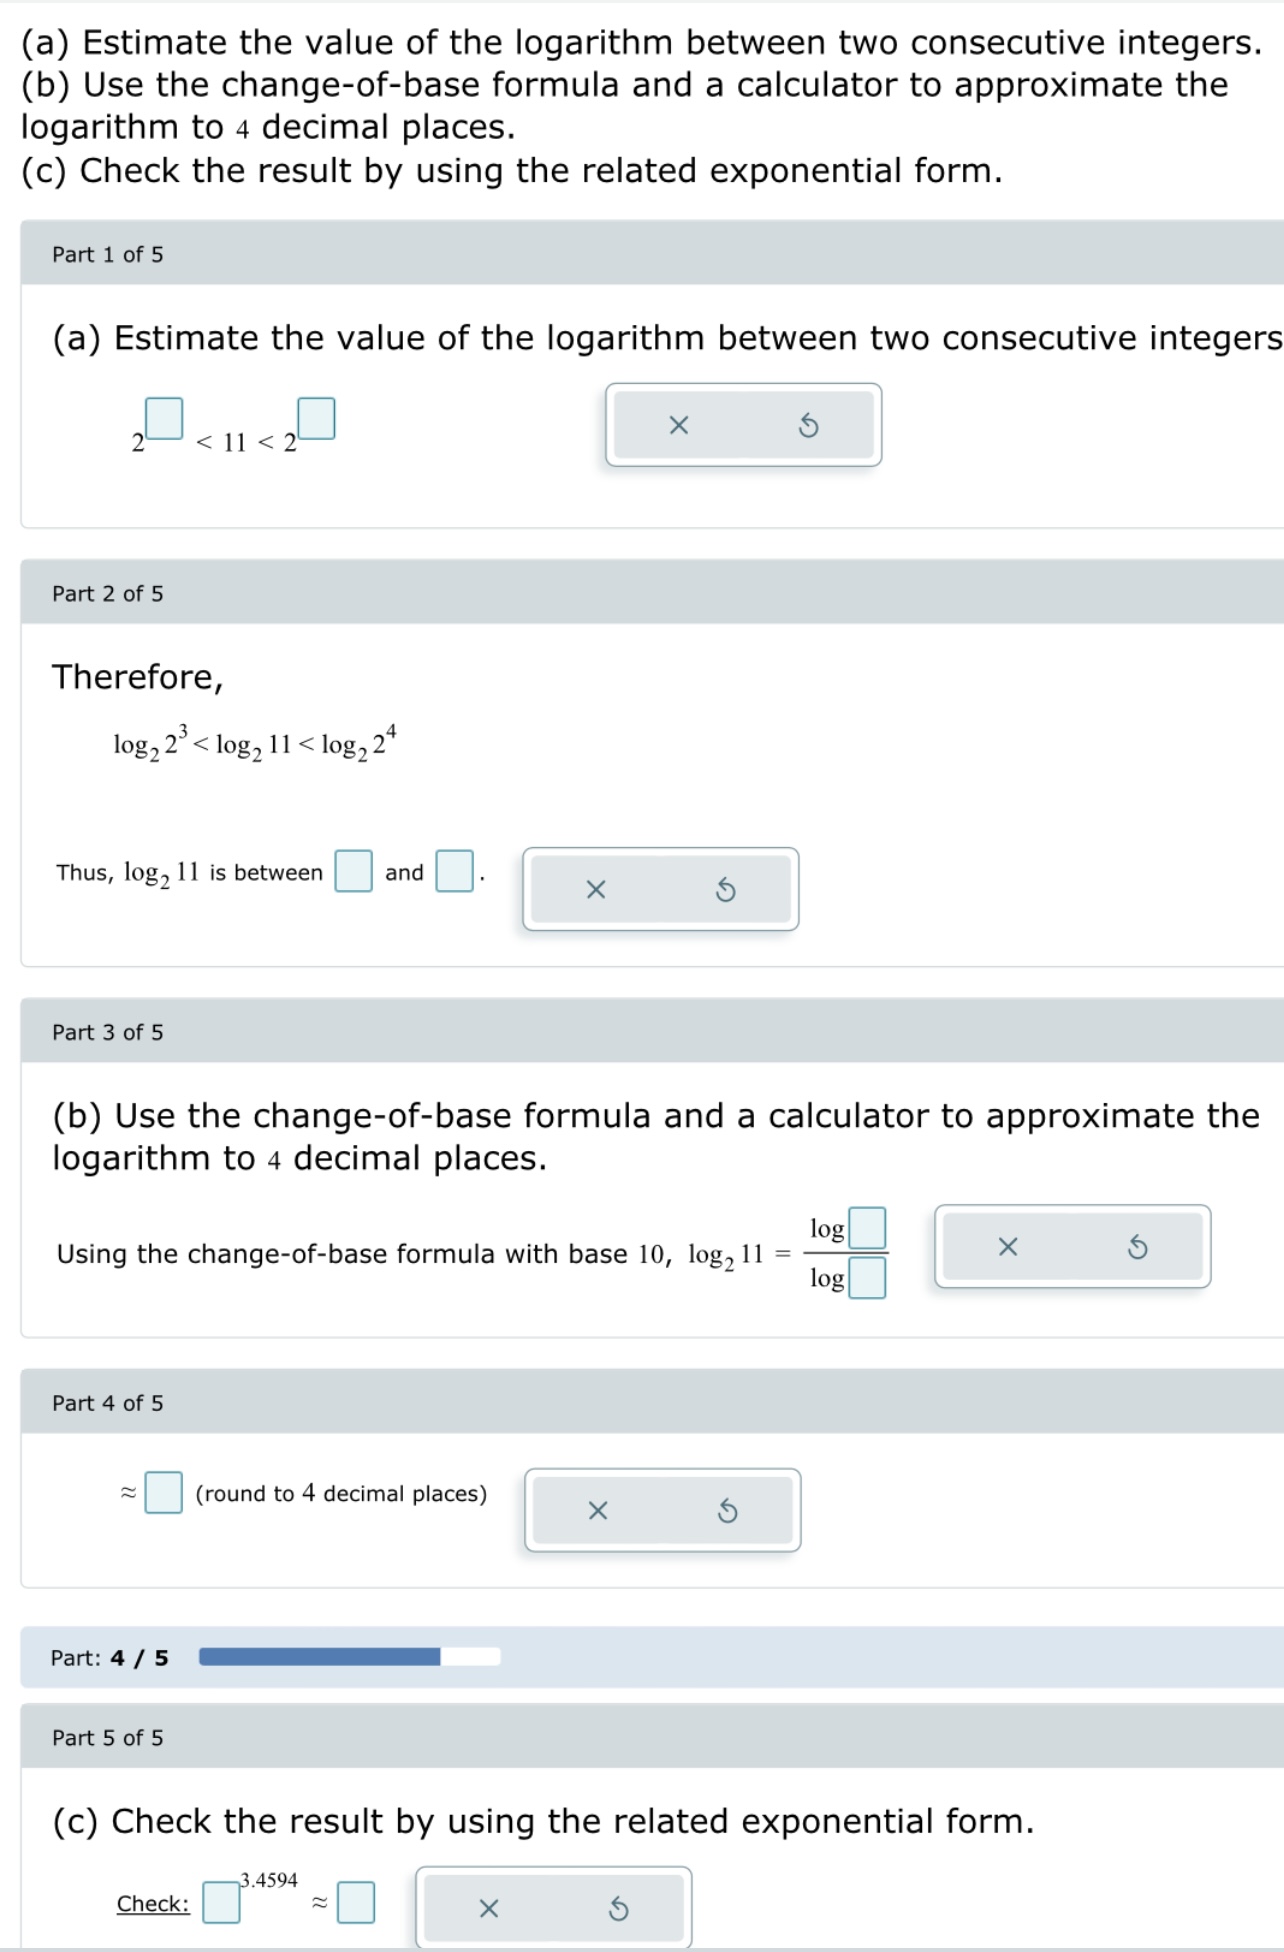Click the base box beside the Check label
Screen dimensions: 1284x1952
221,1904
